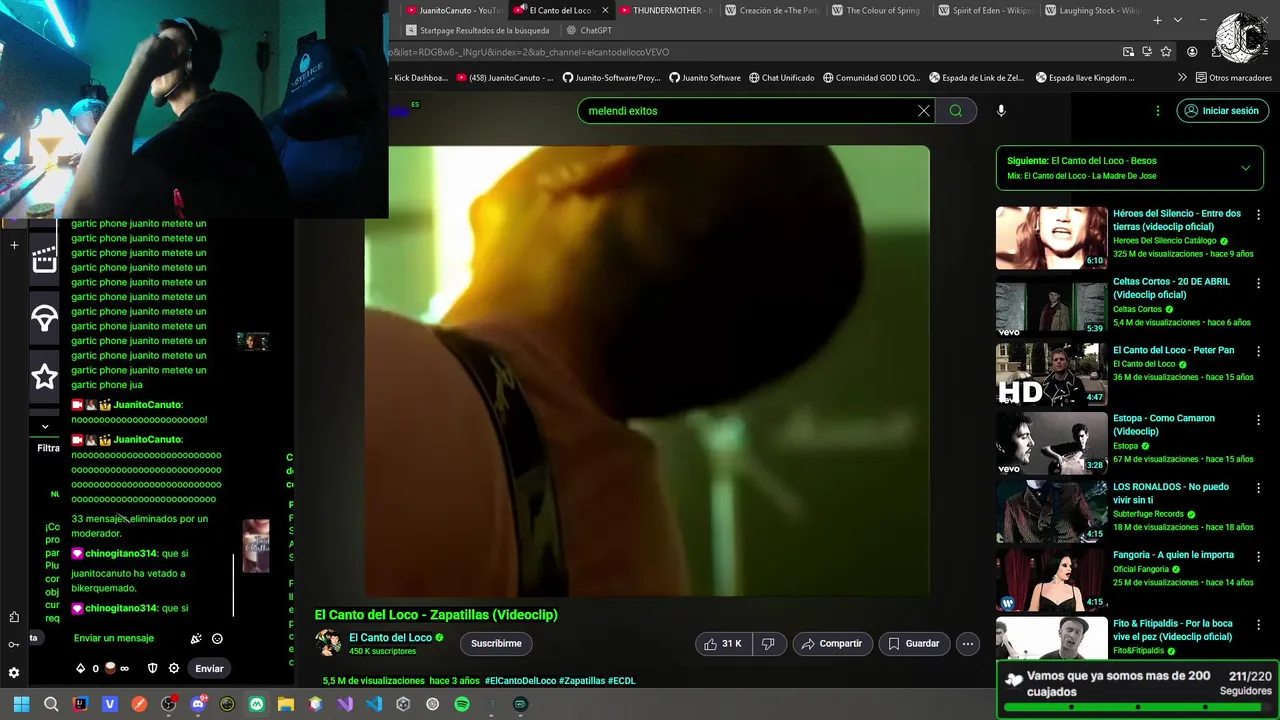Image resolution: width=1280 pixels, height=720 pixels.
Task: Open chat settings gear icon
Action: [x=174, y=668]
